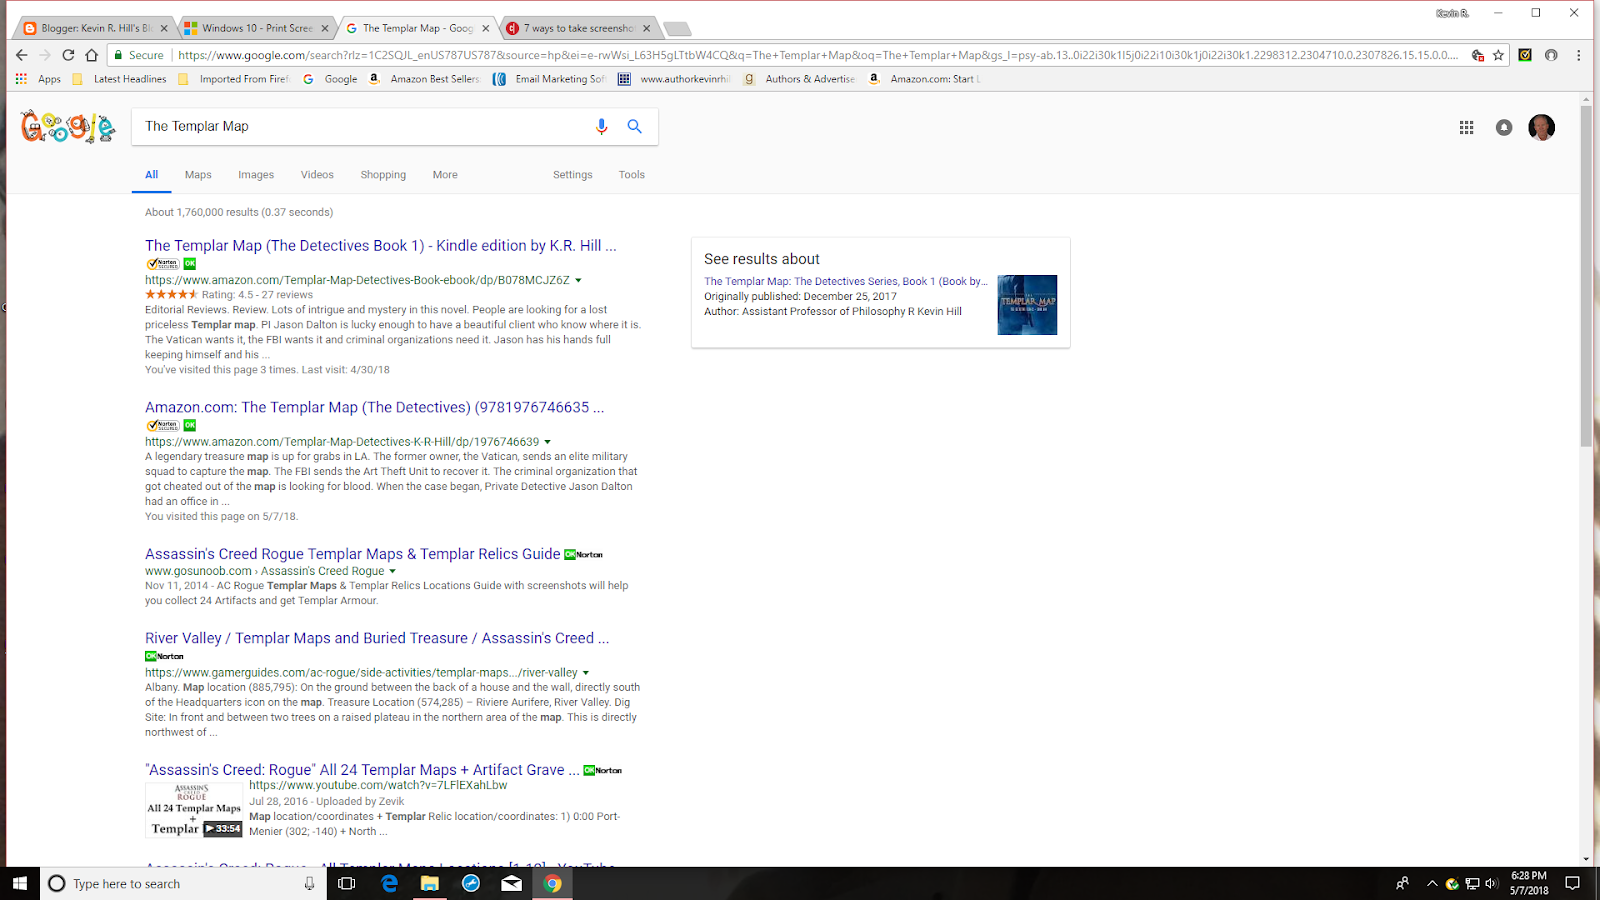The image size is (1600, 900).
Task: View Google notifications bell
Action: (1504, 127)
